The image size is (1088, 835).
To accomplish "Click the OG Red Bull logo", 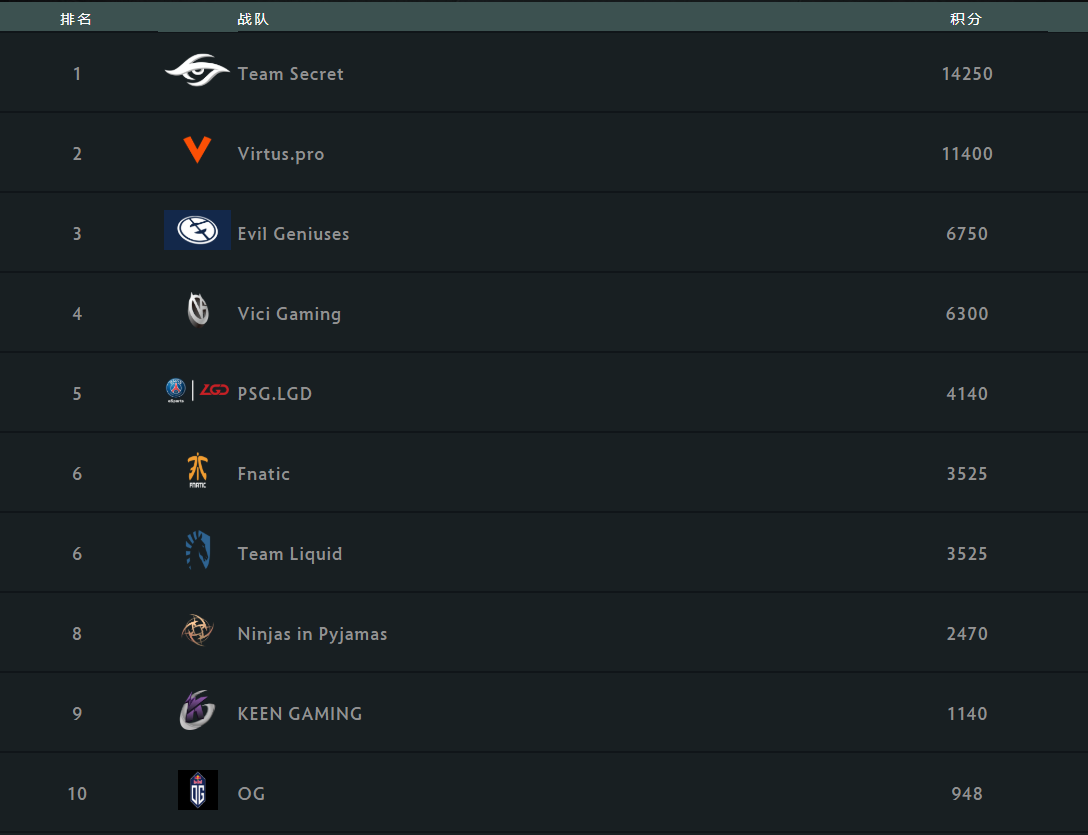I will point(198,790).
